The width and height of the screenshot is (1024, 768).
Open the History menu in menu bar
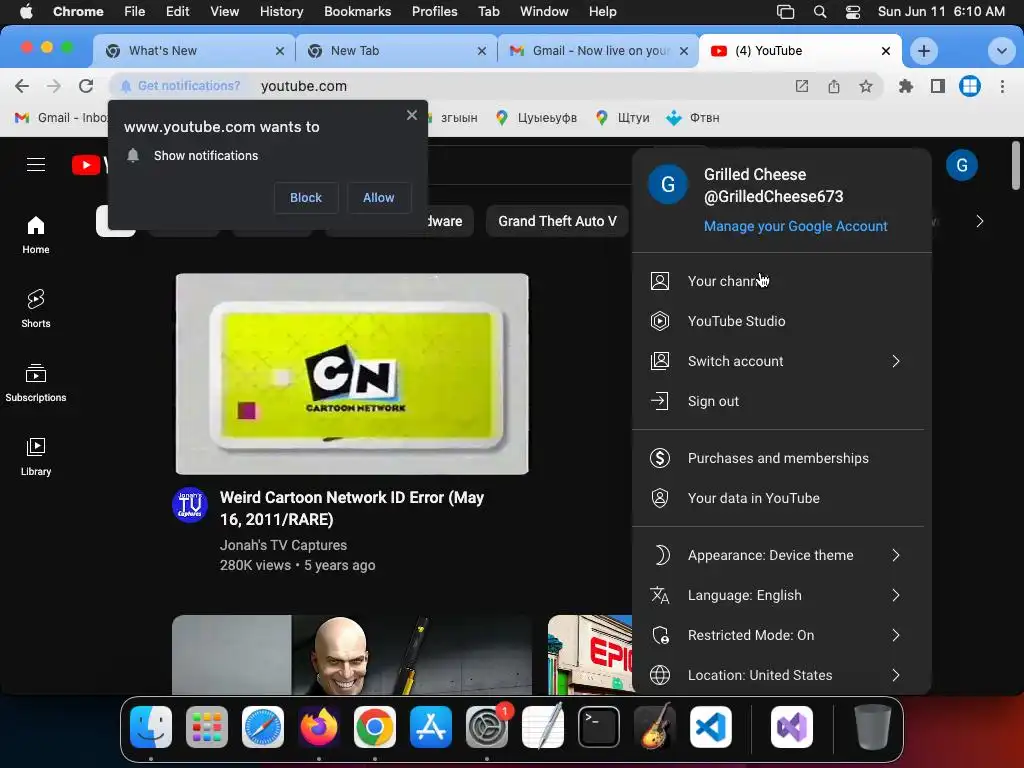coord(281,11)
